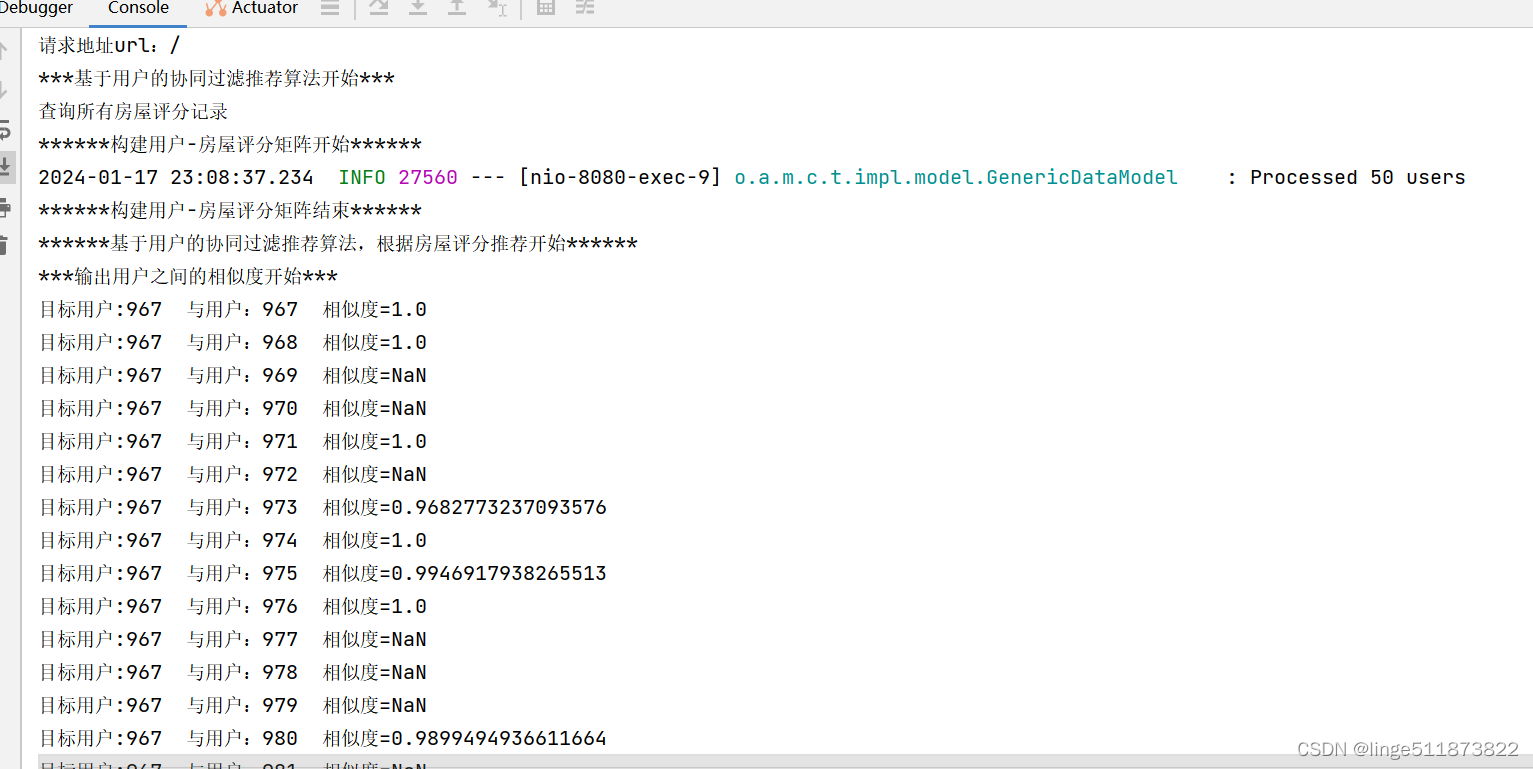
Task: Click the '输出用户之间的相似度开始' line
Action: click(188, 277)
